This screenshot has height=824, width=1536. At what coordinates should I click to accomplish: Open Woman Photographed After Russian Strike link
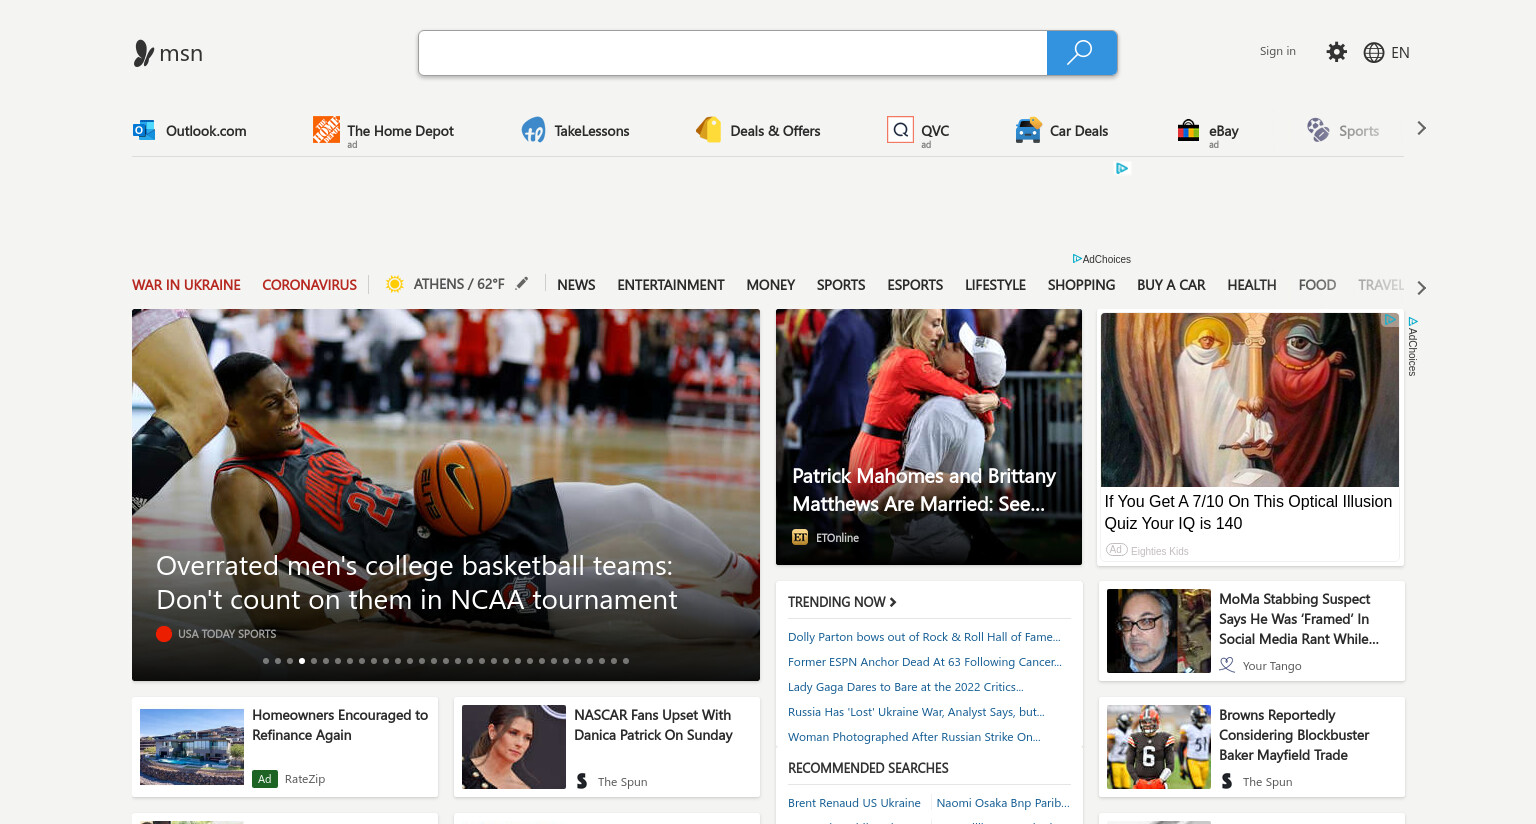914,737
